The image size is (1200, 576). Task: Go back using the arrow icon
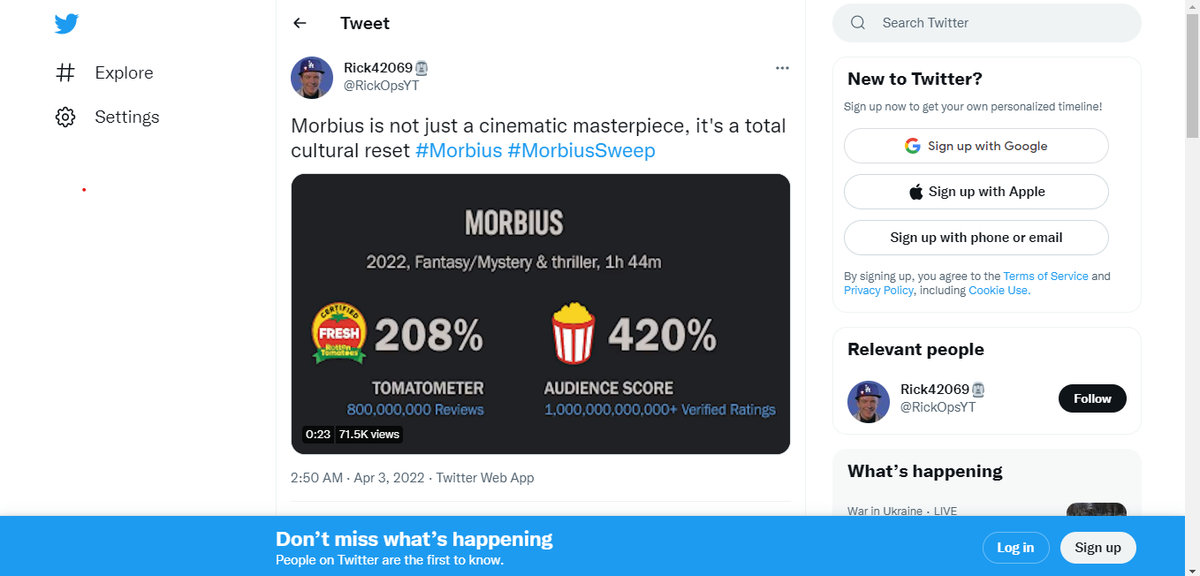300,23
